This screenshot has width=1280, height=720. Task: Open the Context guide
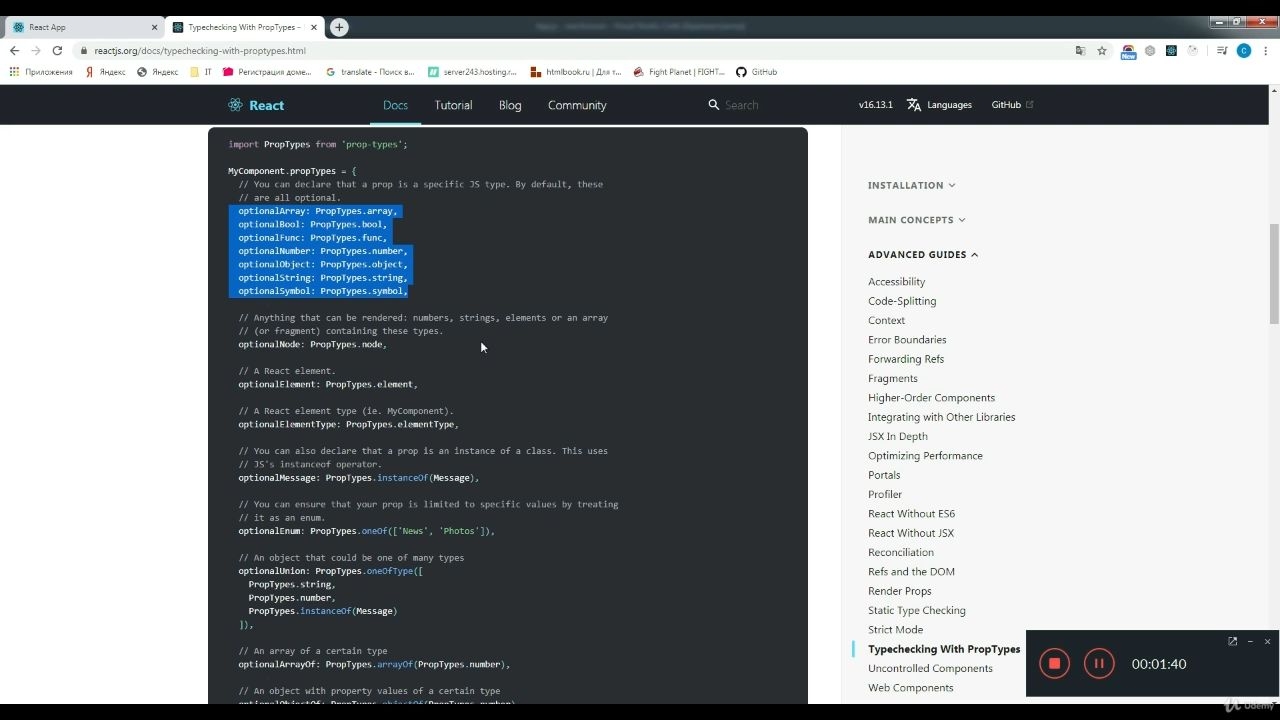pos(887,320)
